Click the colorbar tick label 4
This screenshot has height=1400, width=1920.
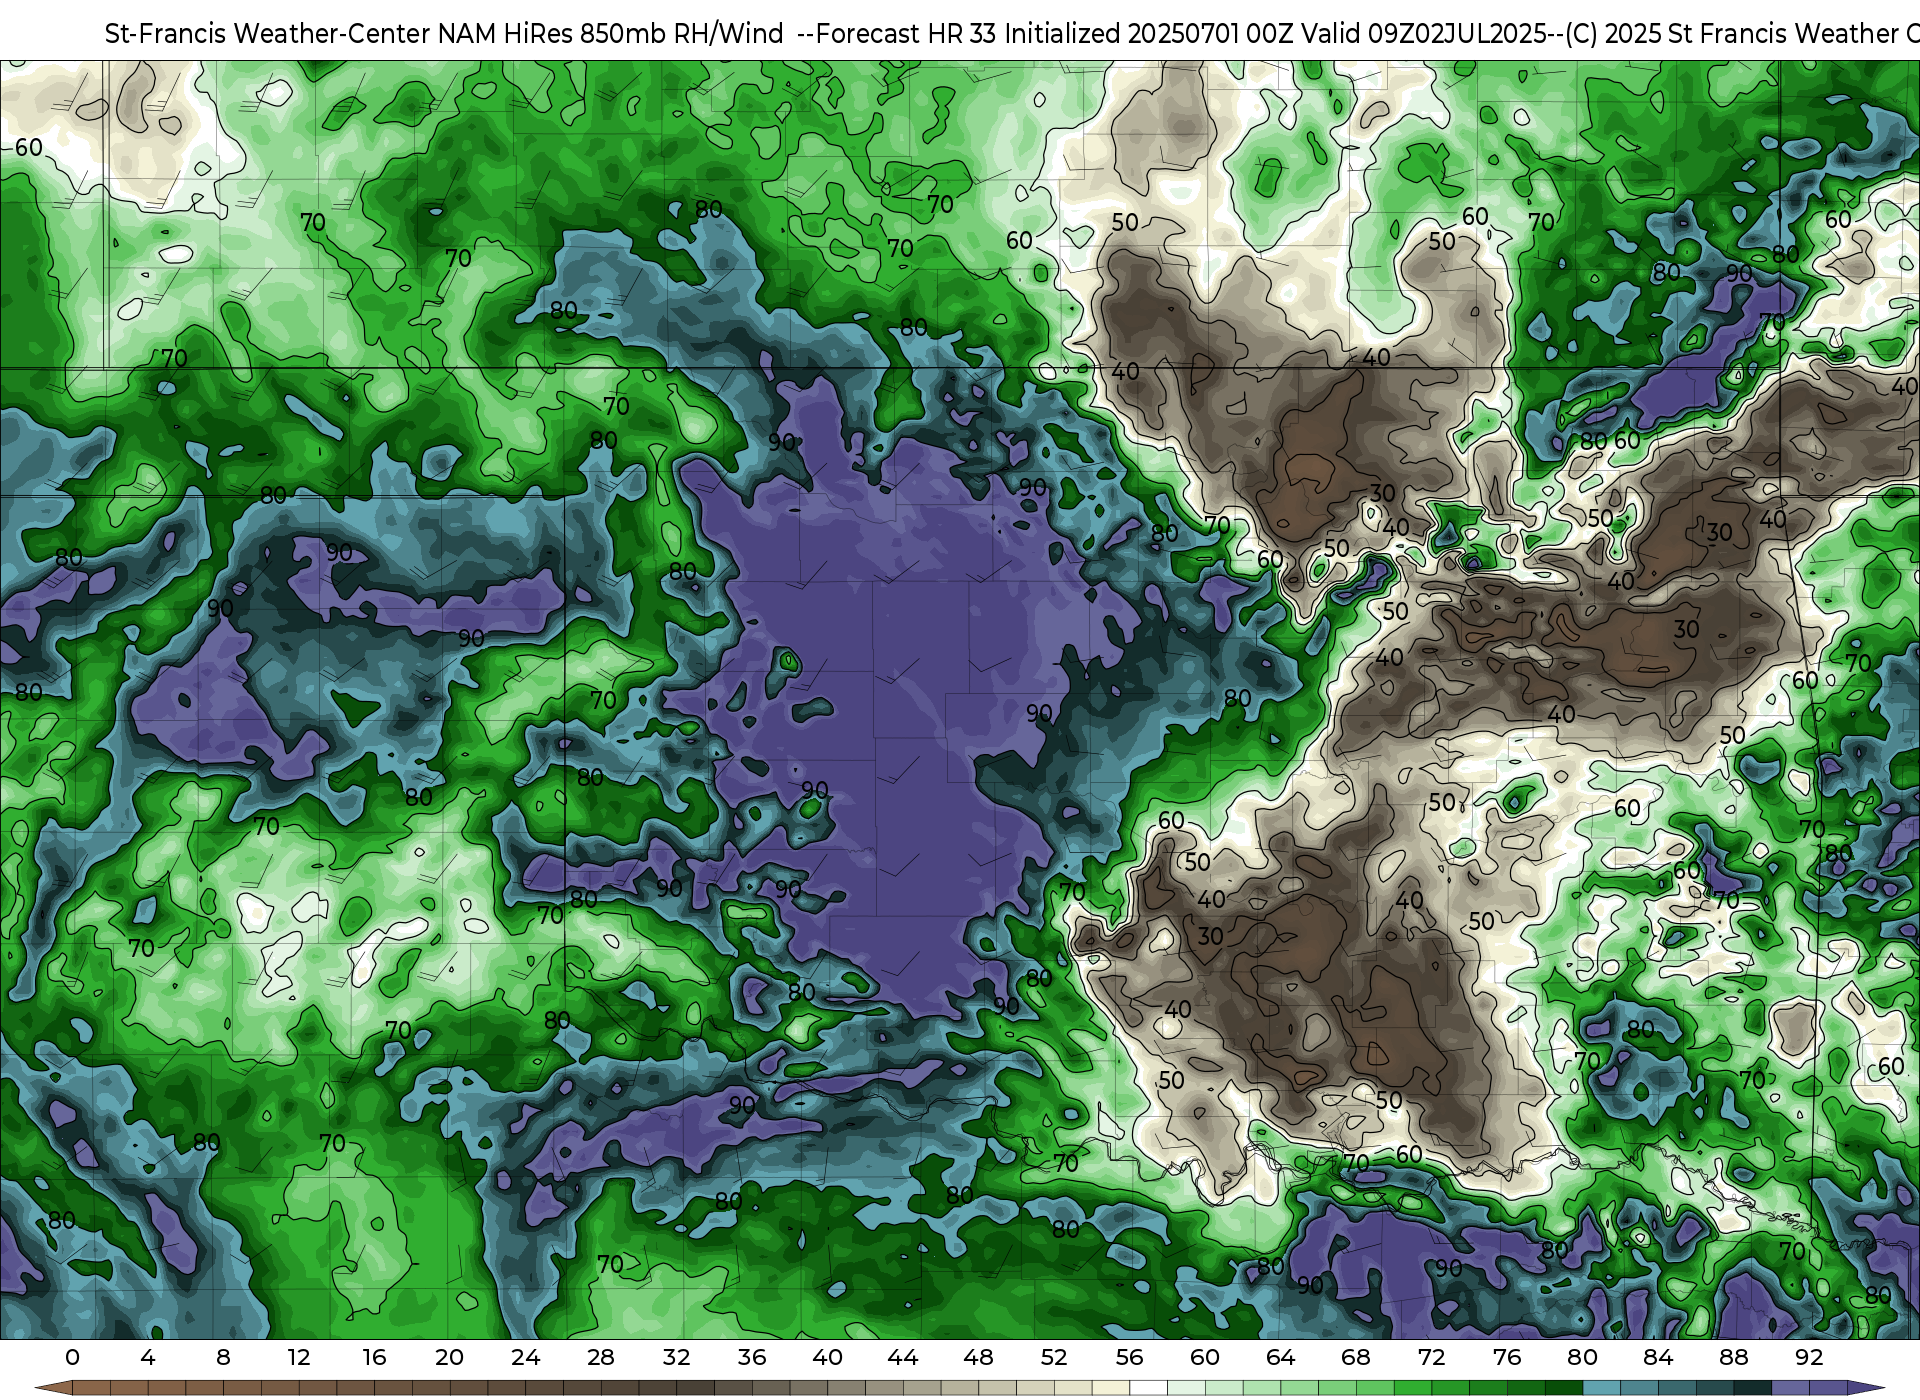[148, 1357]
